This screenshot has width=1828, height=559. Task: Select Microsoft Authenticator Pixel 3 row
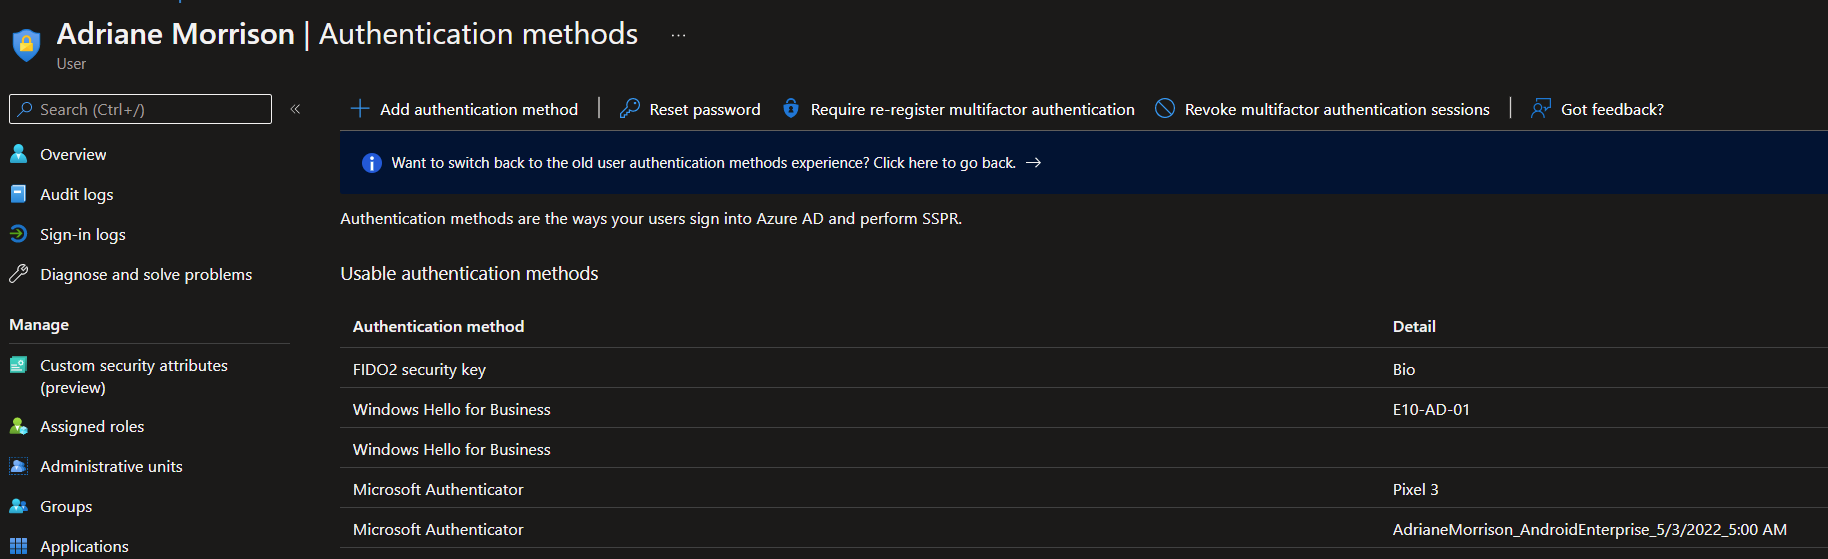[1084, 488]
